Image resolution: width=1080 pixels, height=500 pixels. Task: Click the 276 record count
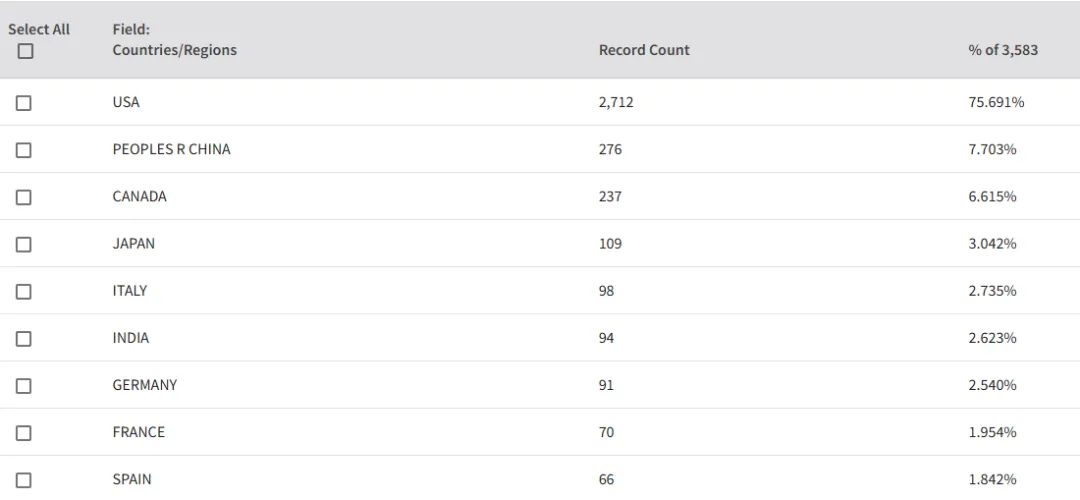(x=610, y=149)
